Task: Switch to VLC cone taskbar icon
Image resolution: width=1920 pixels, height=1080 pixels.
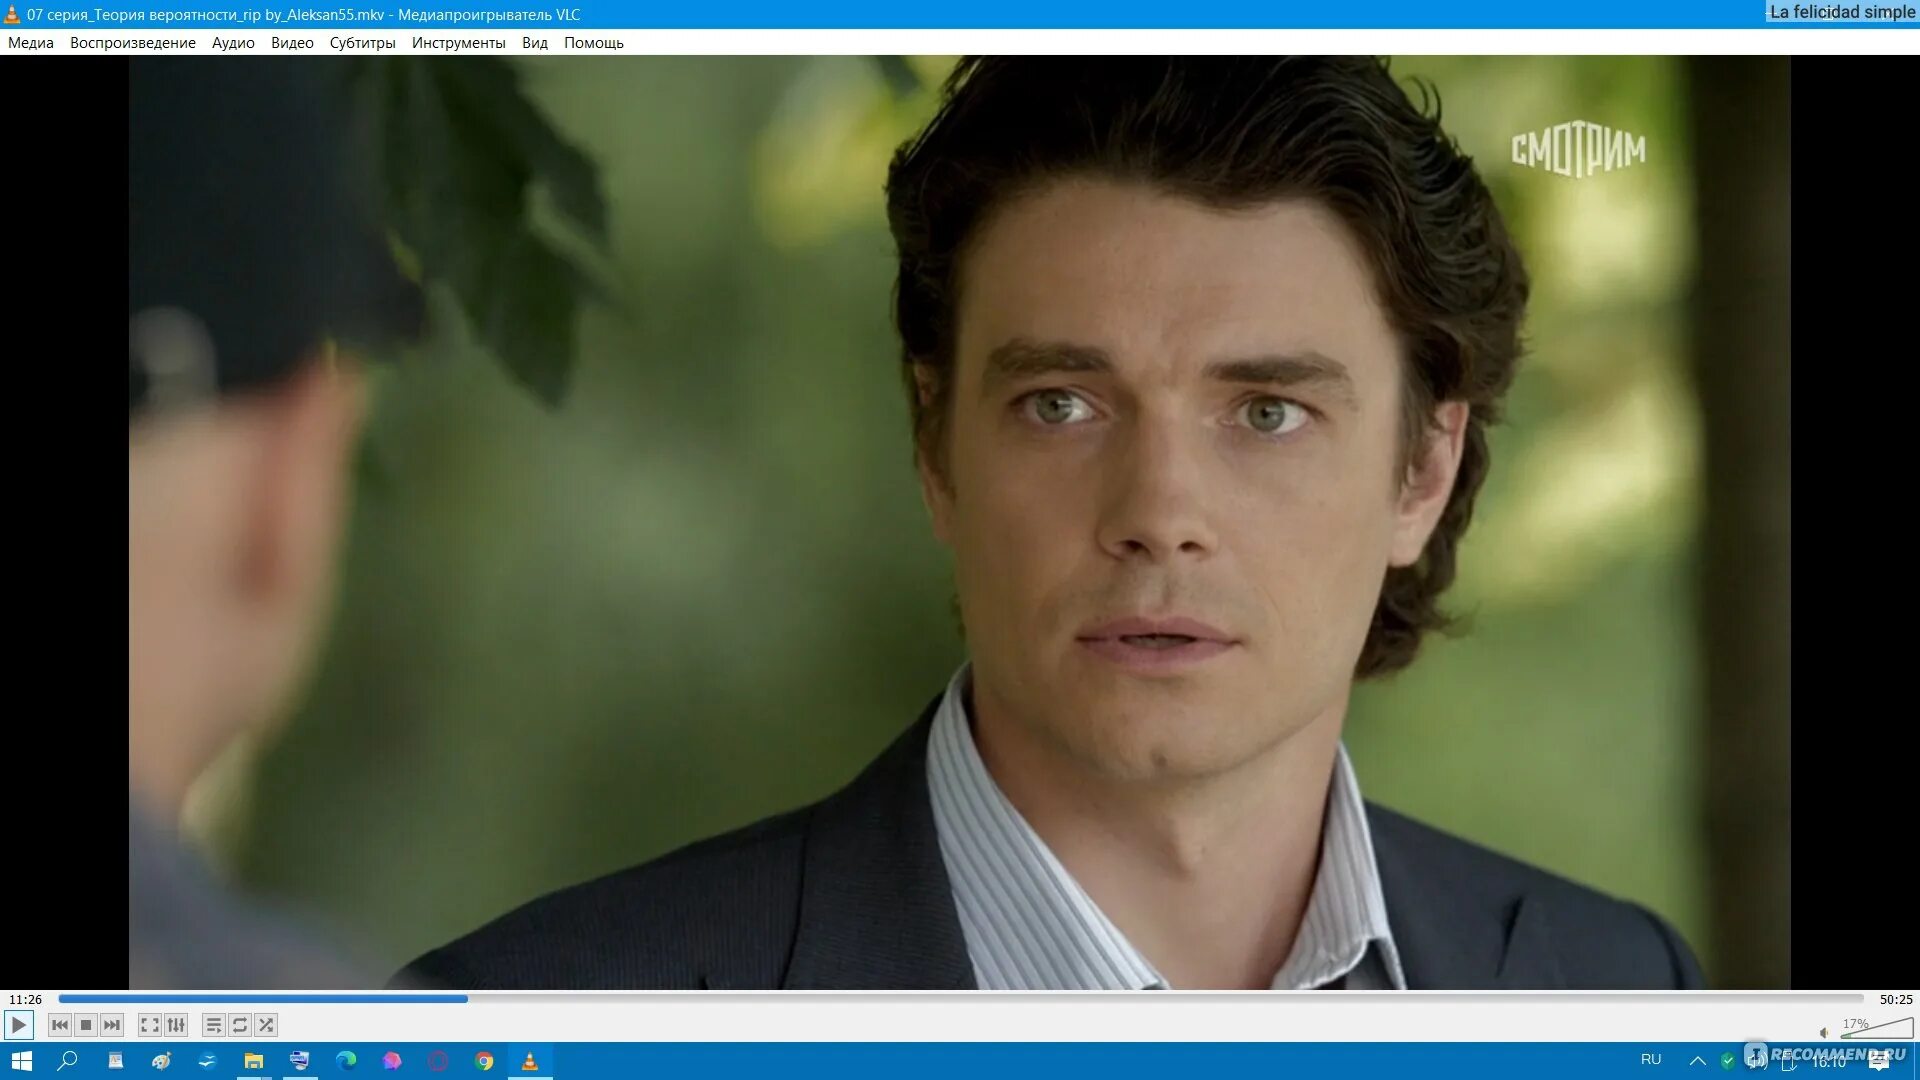Action: point(530,1061)
